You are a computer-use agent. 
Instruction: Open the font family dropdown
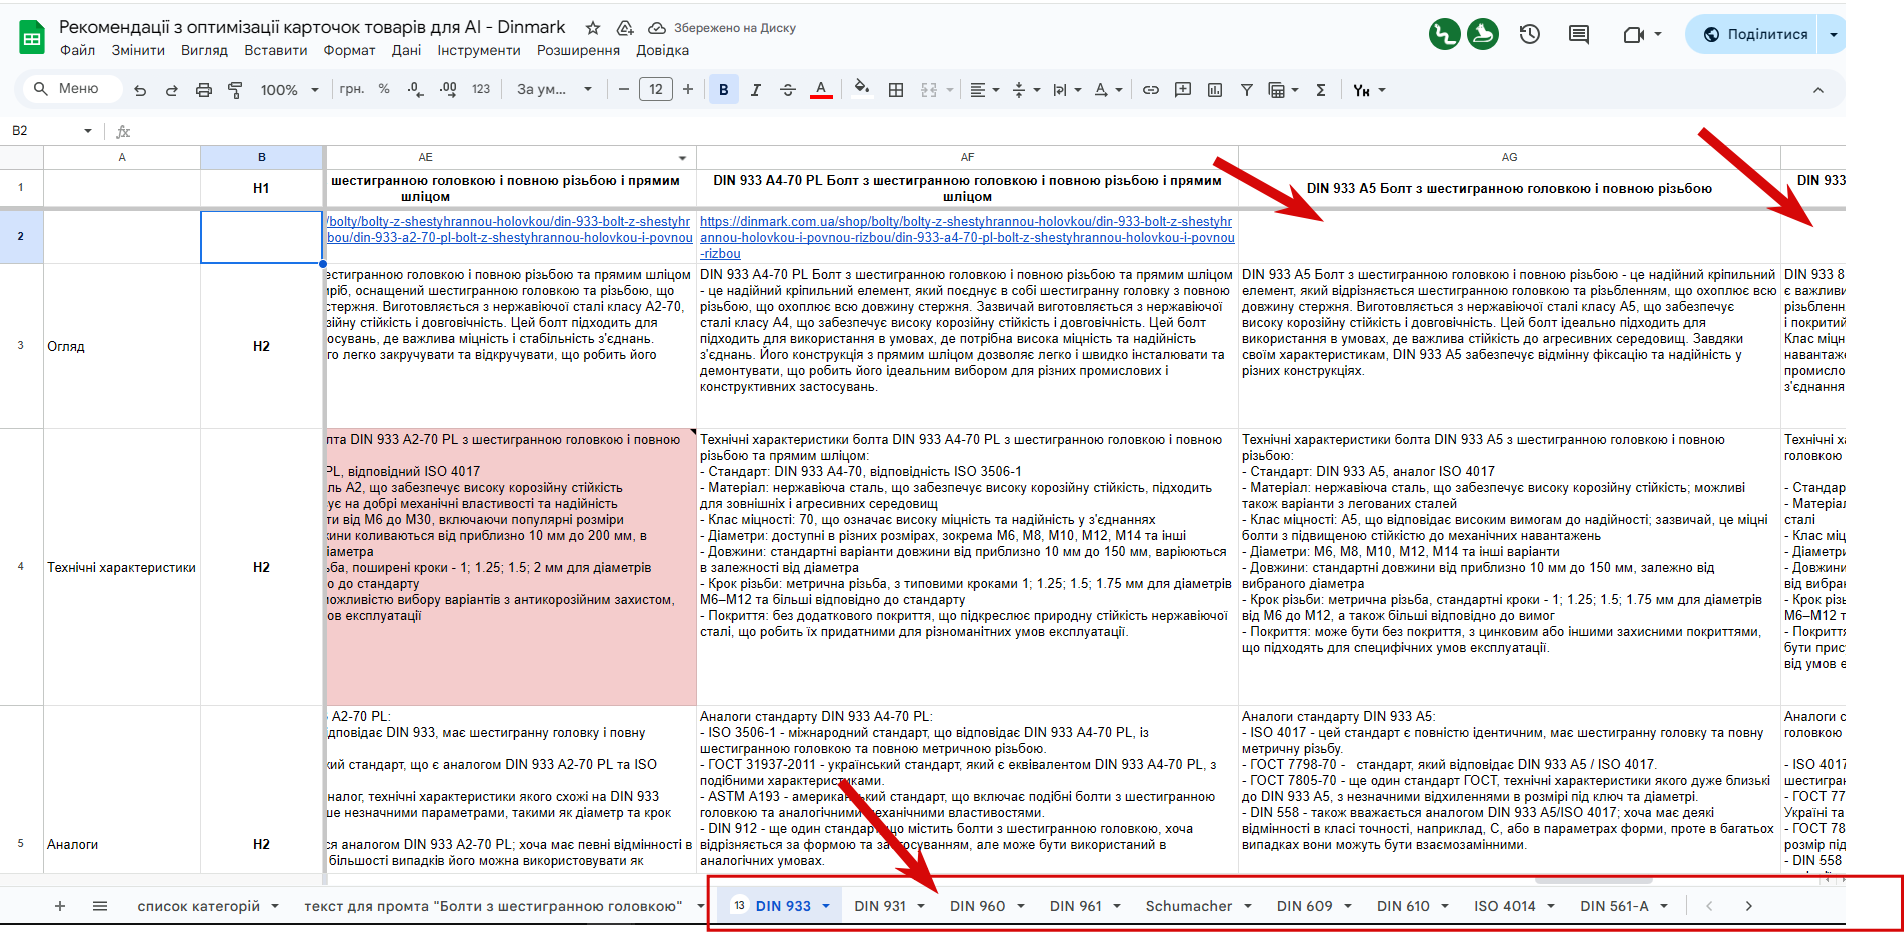554,89
